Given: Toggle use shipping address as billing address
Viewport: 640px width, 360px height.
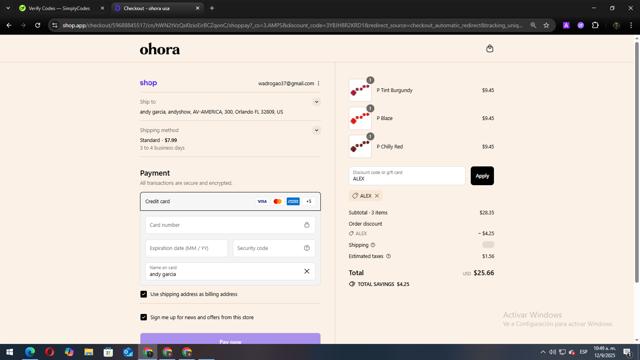Looking at the screenshot, I should point(144,294).
